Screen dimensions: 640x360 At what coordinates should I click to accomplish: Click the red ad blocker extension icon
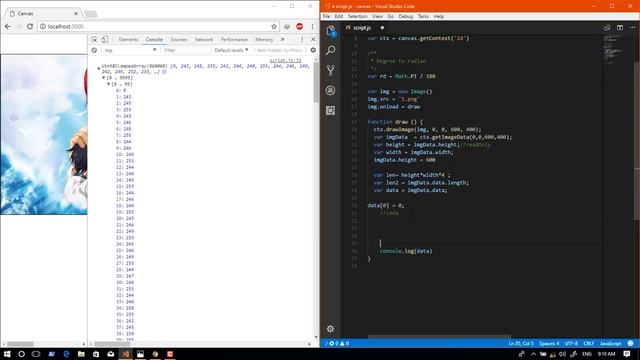pyautogui.click(x=300, y=26)
